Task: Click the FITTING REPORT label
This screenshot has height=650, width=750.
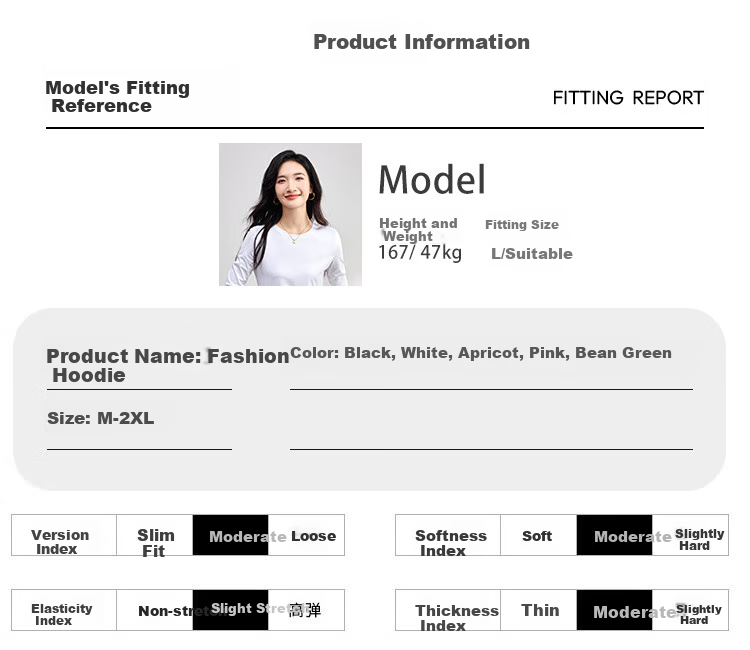Action: pos(628,98)
